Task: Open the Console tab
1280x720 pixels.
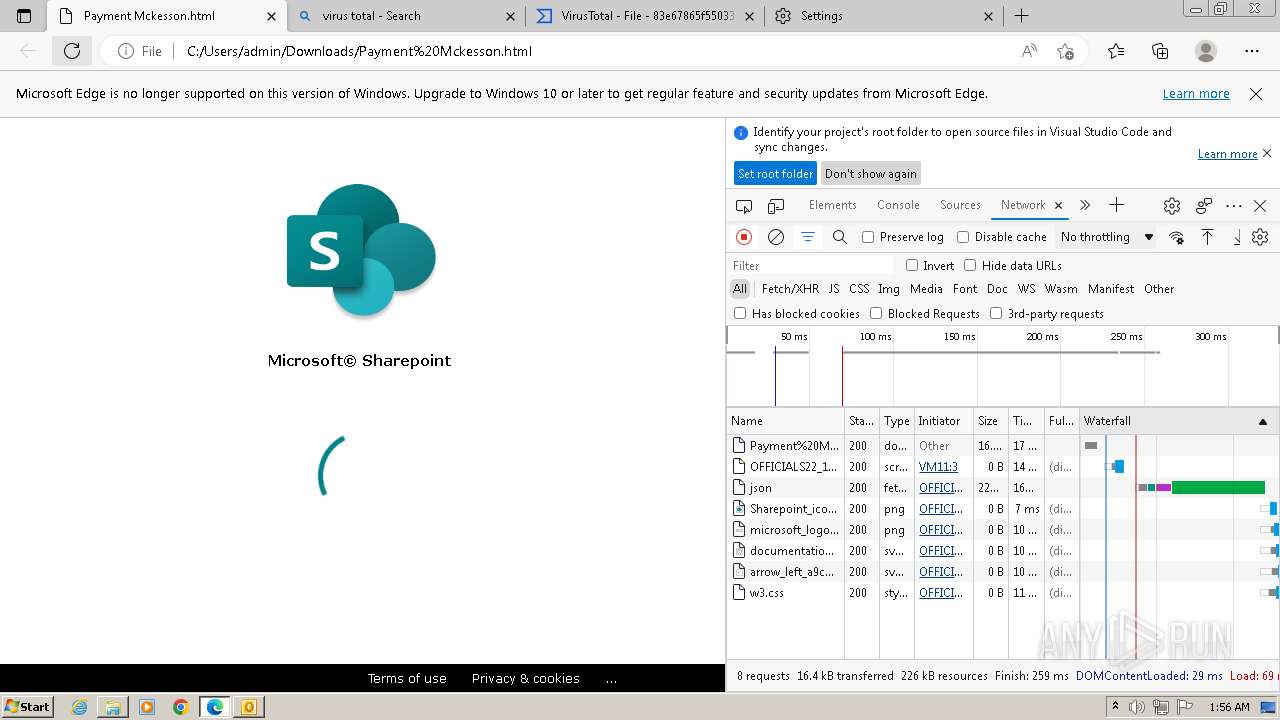Action: pyautogui.click(x=898, y=205)
